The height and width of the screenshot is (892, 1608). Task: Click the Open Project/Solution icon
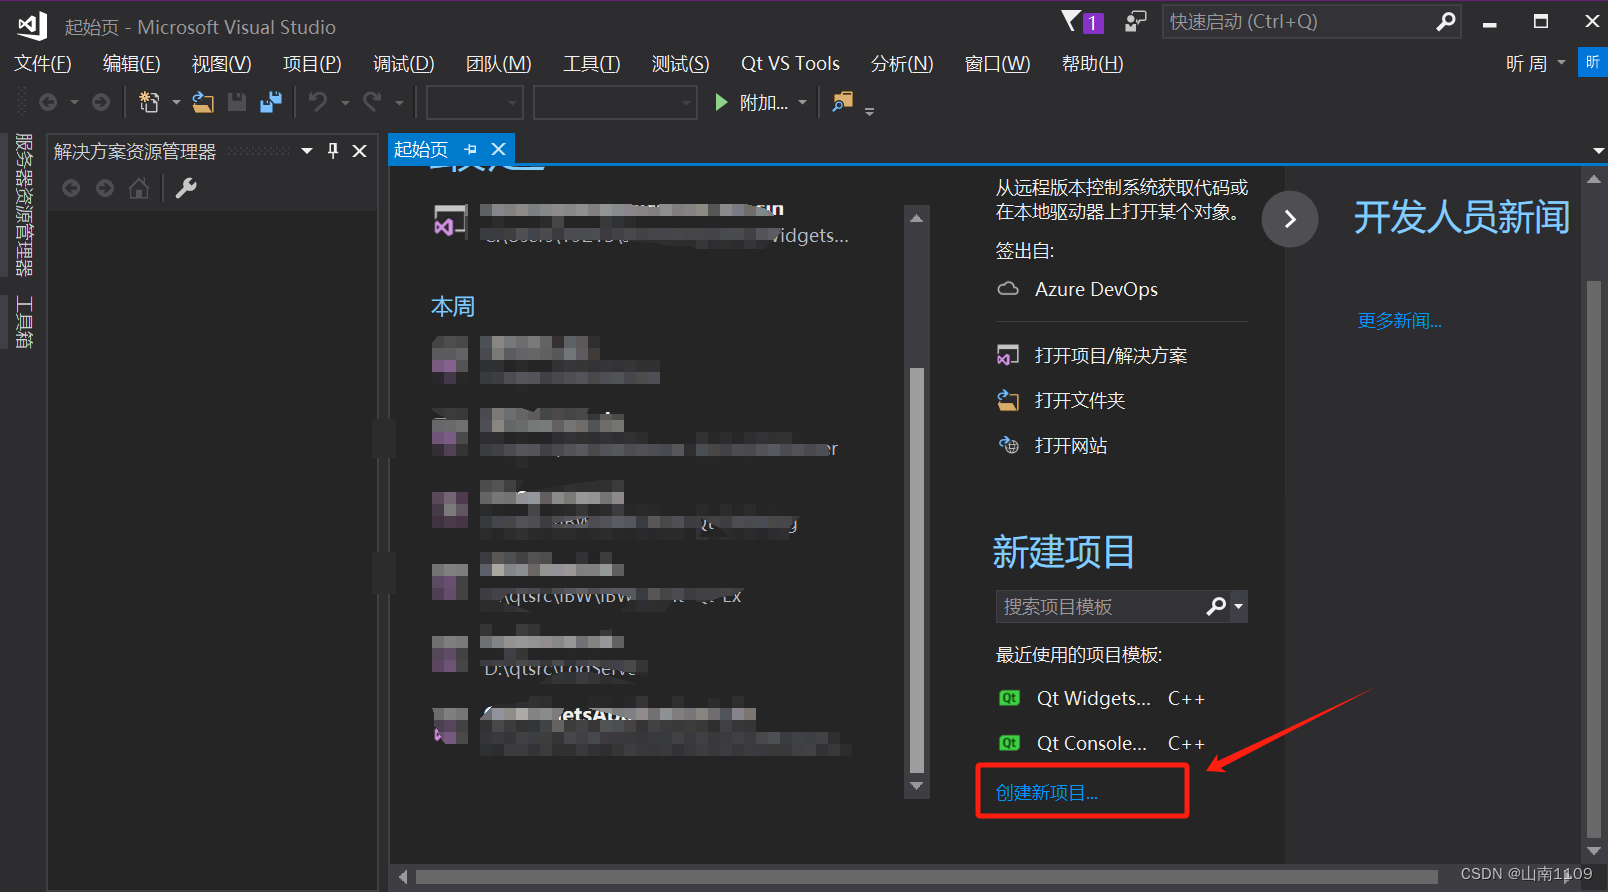[x=1008, y=355]
